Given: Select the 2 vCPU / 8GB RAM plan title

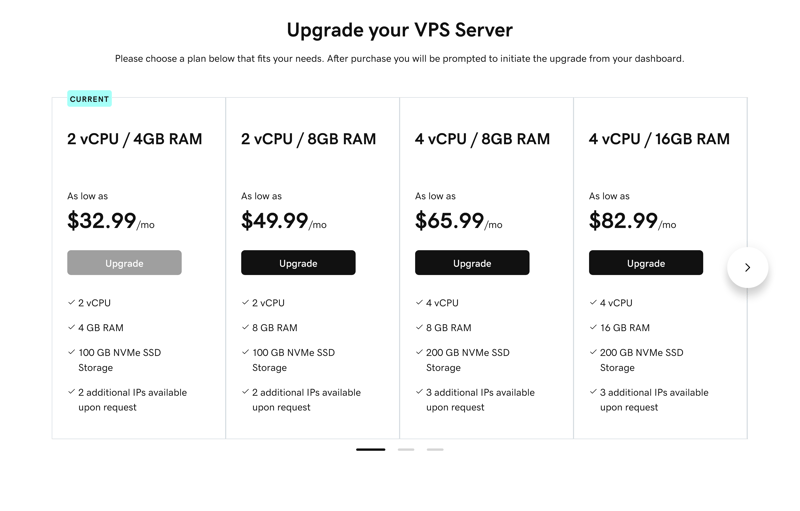Looking at the screenshot, I should [308, 139].
